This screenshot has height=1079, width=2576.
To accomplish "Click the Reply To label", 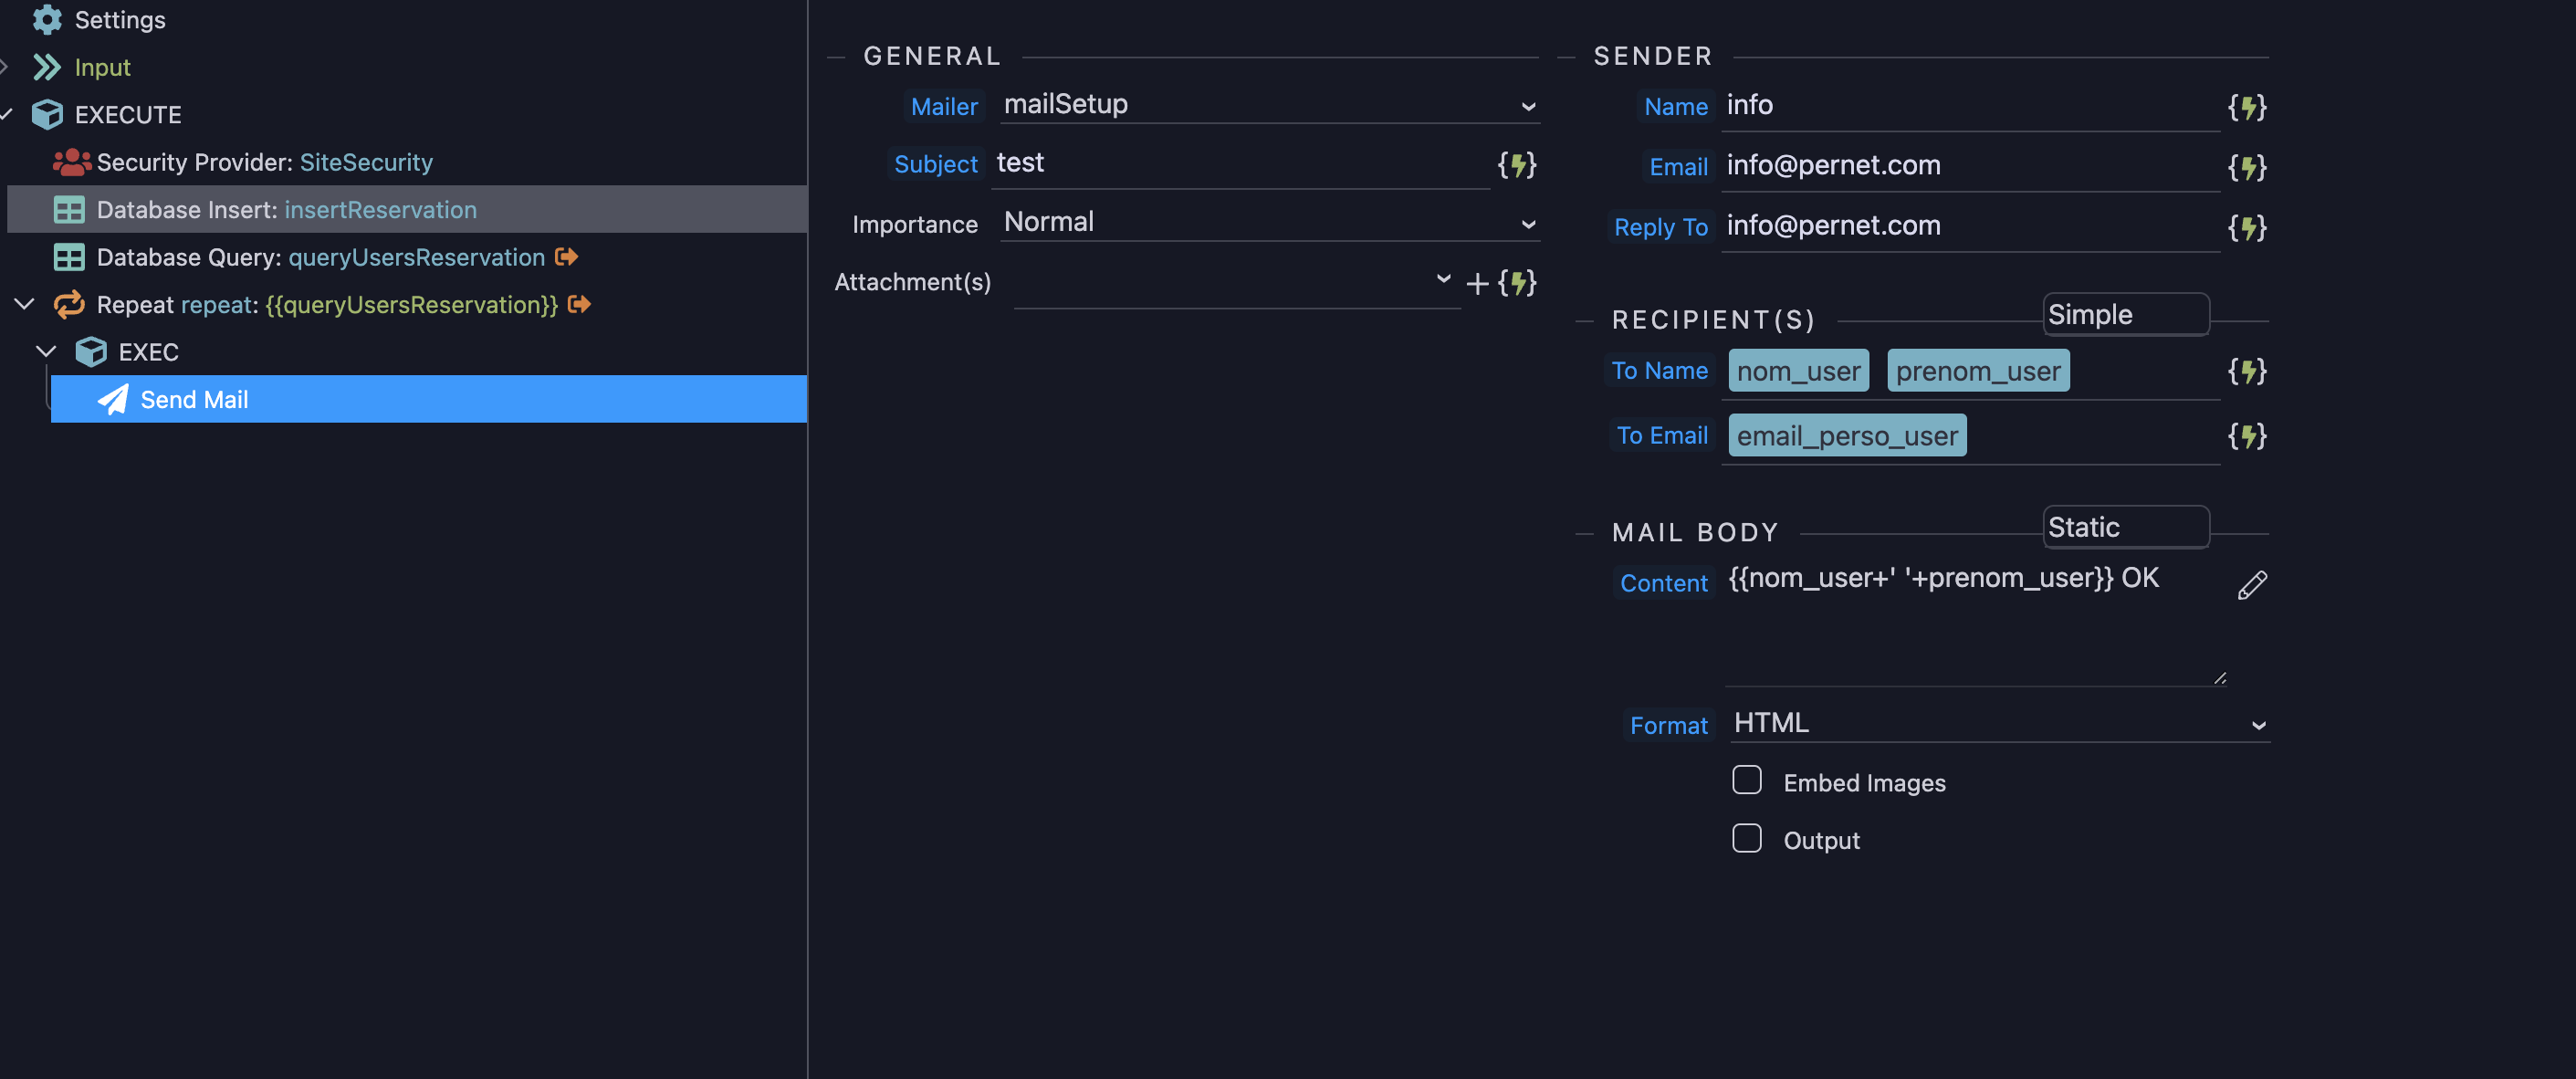I will (x=1660, y=227).
